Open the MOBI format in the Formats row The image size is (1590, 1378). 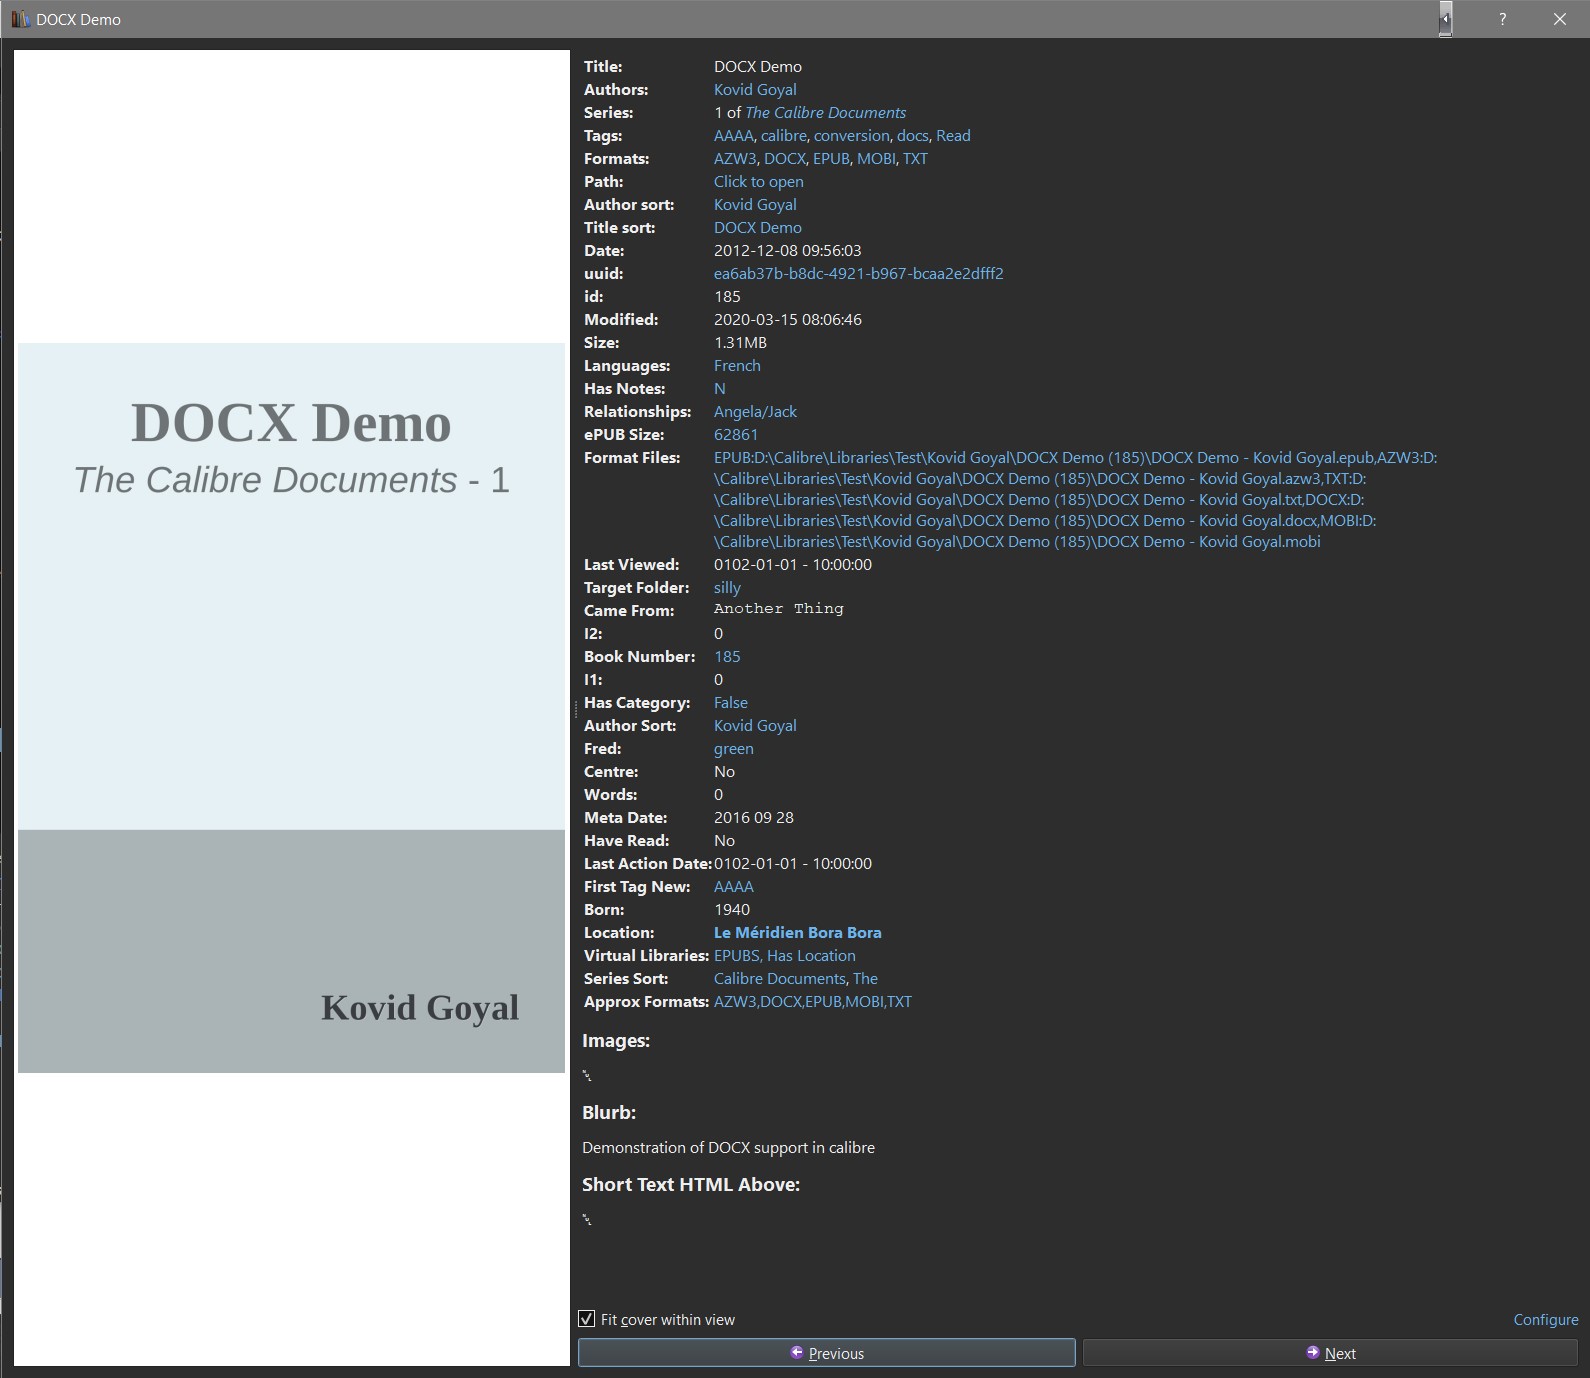(876, 159)
